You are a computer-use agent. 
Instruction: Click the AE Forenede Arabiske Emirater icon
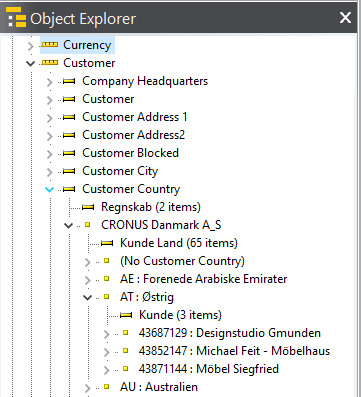107,279
